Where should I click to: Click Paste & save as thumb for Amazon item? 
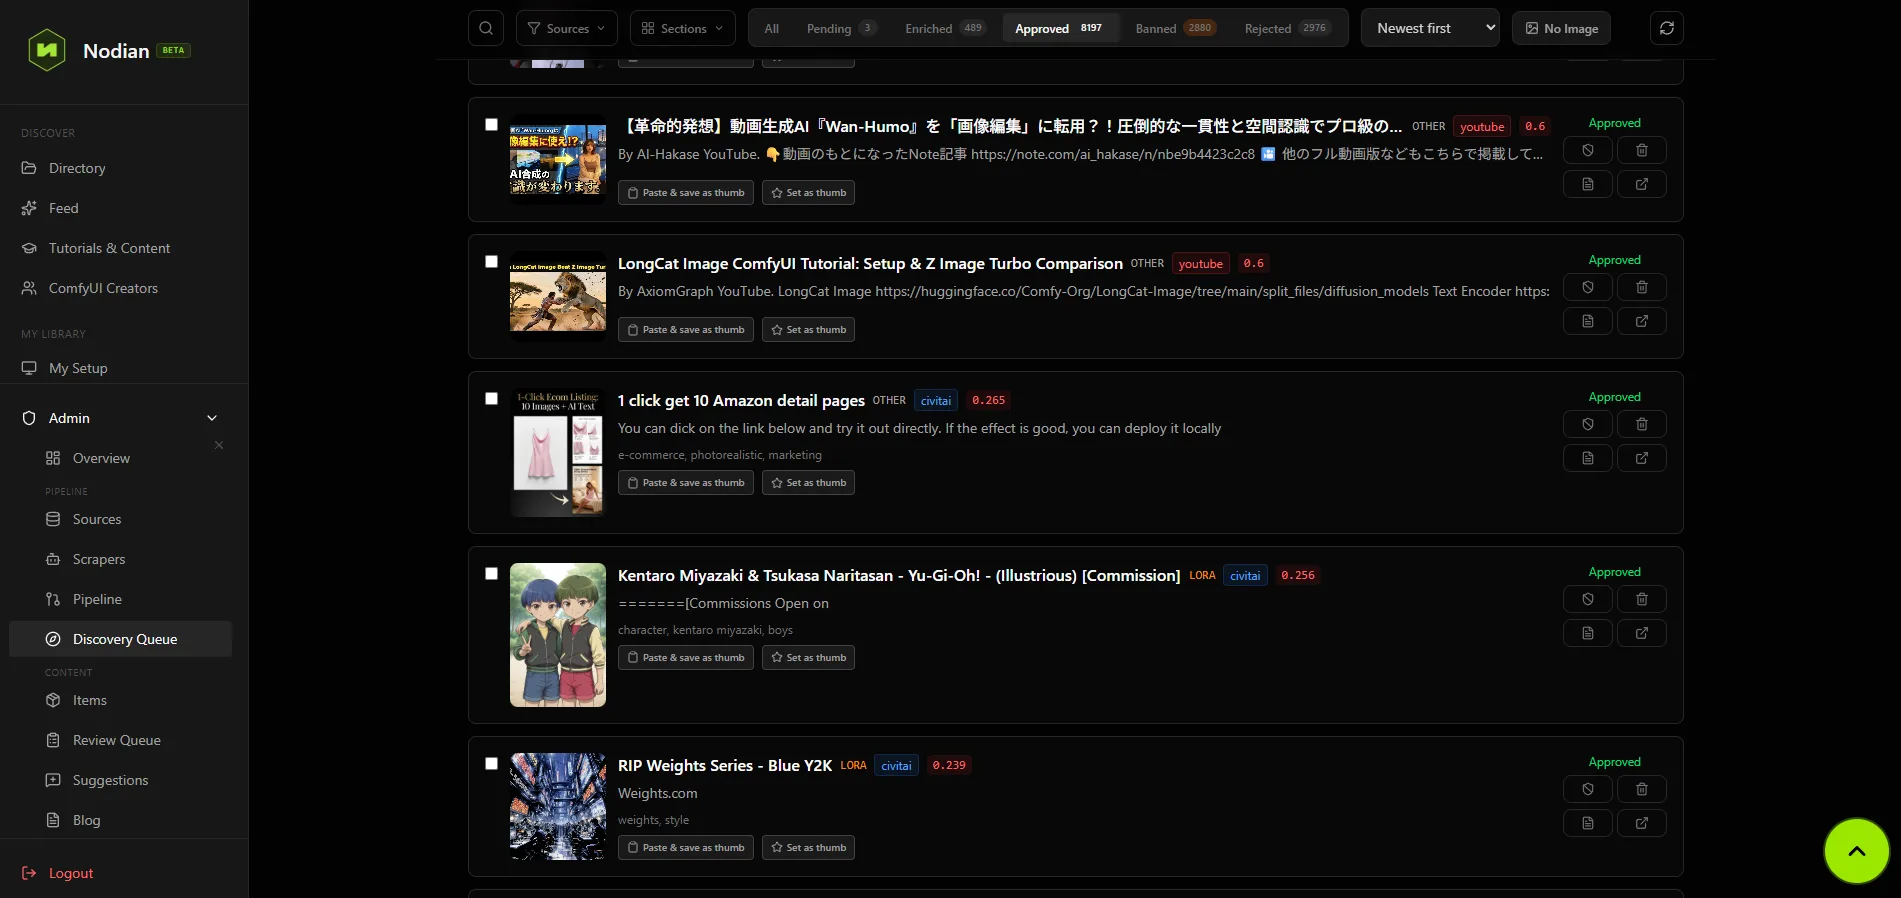pos(686,482)
